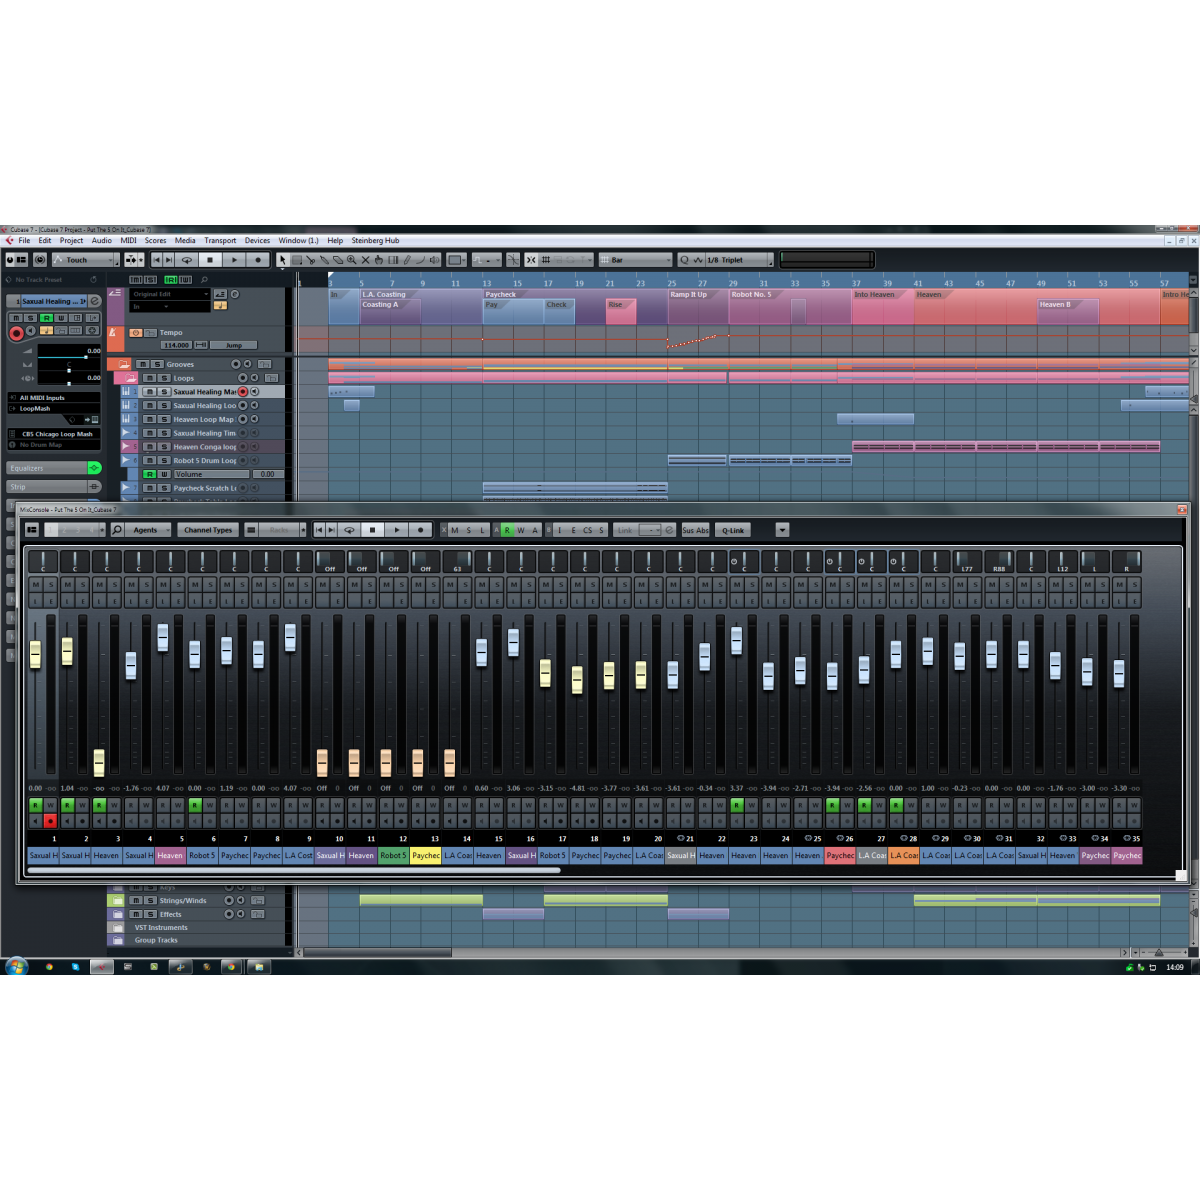Toggle global Read automation in MixConsole toolbar
Image resolution: width=1200 pixels, height=1200 pixels.
coord(507,530)
